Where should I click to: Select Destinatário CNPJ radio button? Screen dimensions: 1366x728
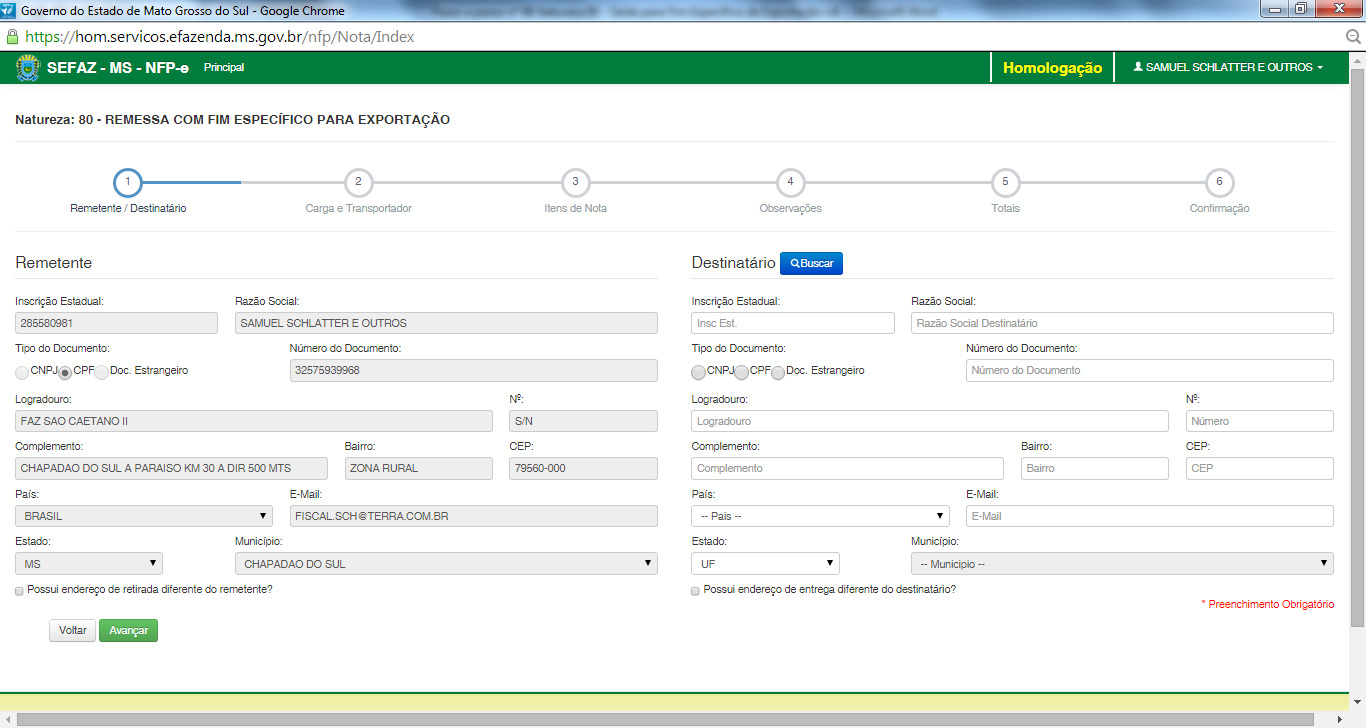point(698,372)
